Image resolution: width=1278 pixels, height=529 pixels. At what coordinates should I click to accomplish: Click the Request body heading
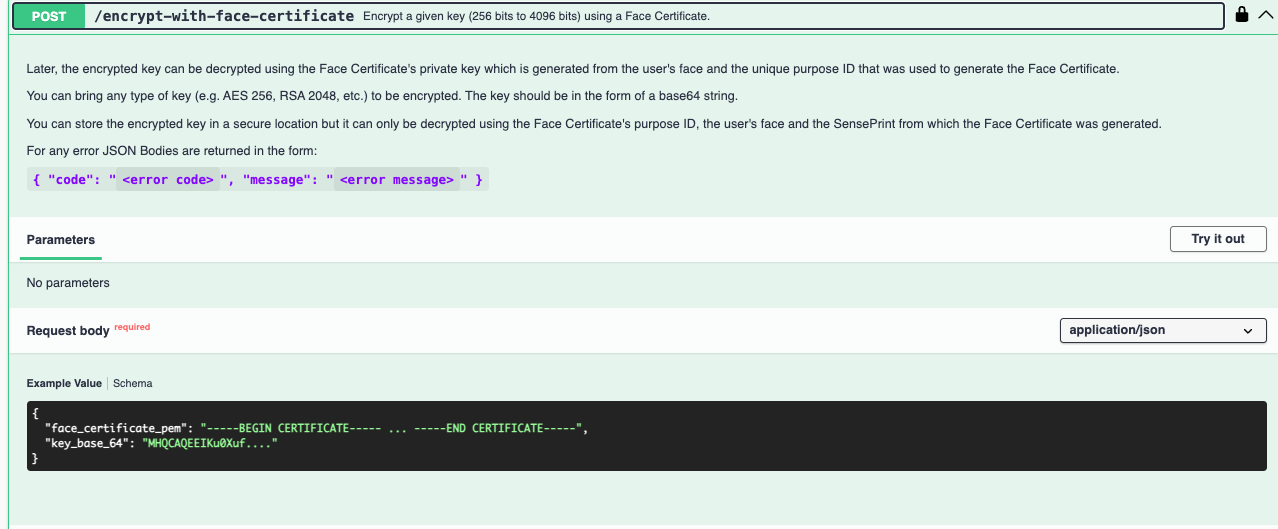68,331
